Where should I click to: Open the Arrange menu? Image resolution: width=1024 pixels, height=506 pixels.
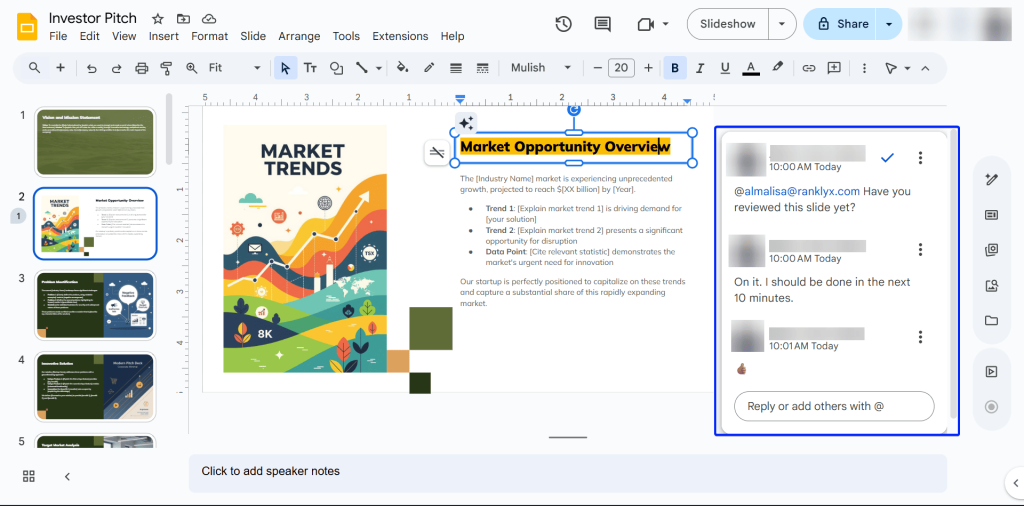299,36
